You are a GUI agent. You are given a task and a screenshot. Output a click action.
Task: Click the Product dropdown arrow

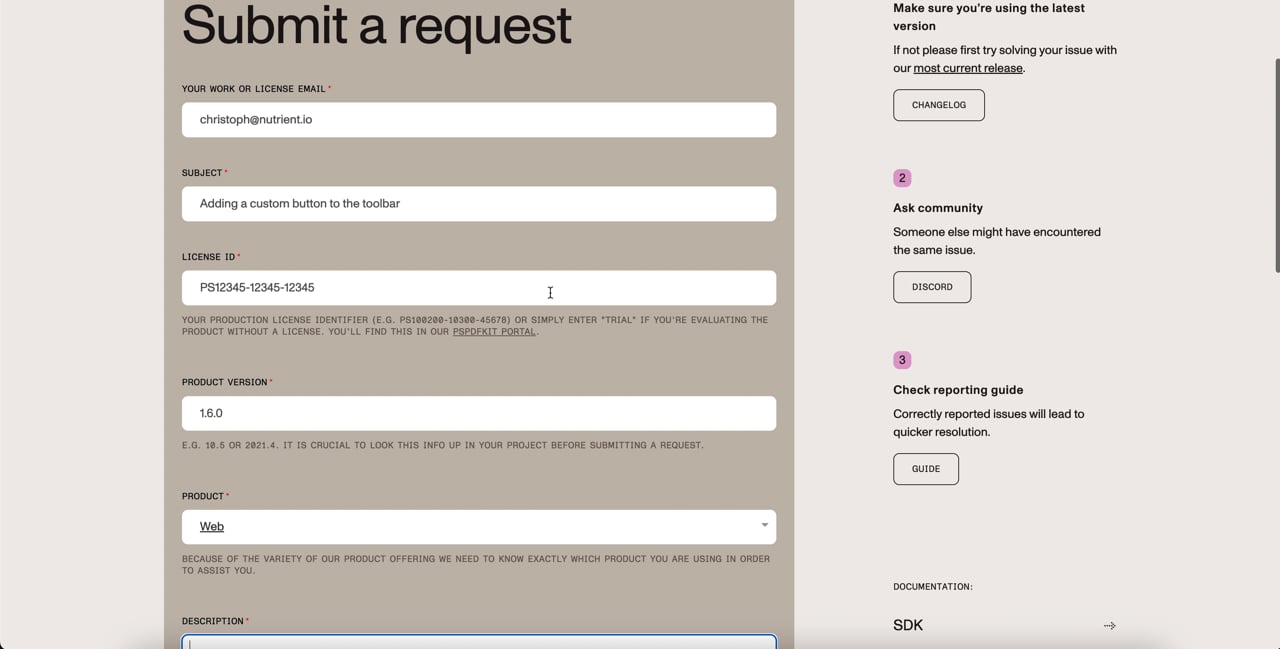coord(764,526)
